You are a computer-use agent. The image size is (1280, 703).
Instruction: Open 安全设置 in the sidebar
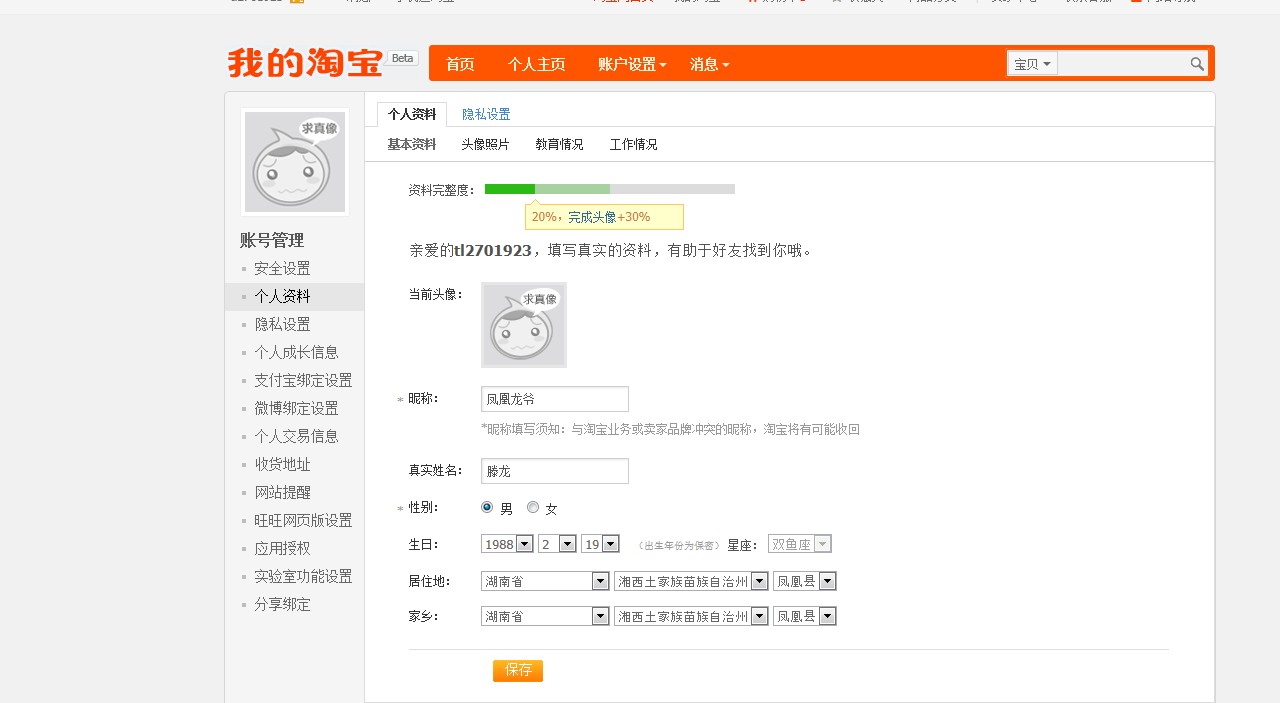(282, 268)
